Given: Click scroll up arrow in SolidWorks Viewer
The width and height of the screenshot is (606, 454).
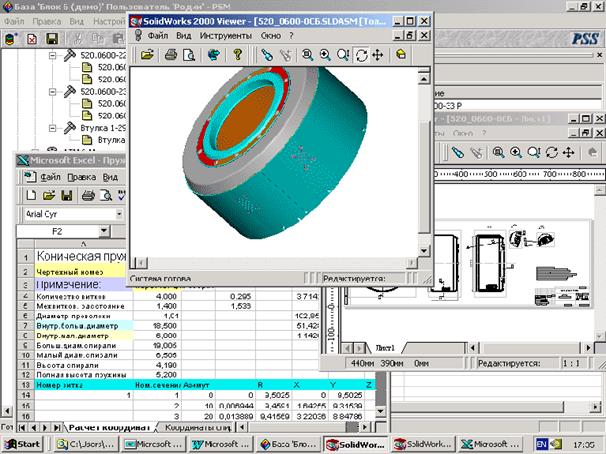Looking at the screenshot, I should 424,79.
